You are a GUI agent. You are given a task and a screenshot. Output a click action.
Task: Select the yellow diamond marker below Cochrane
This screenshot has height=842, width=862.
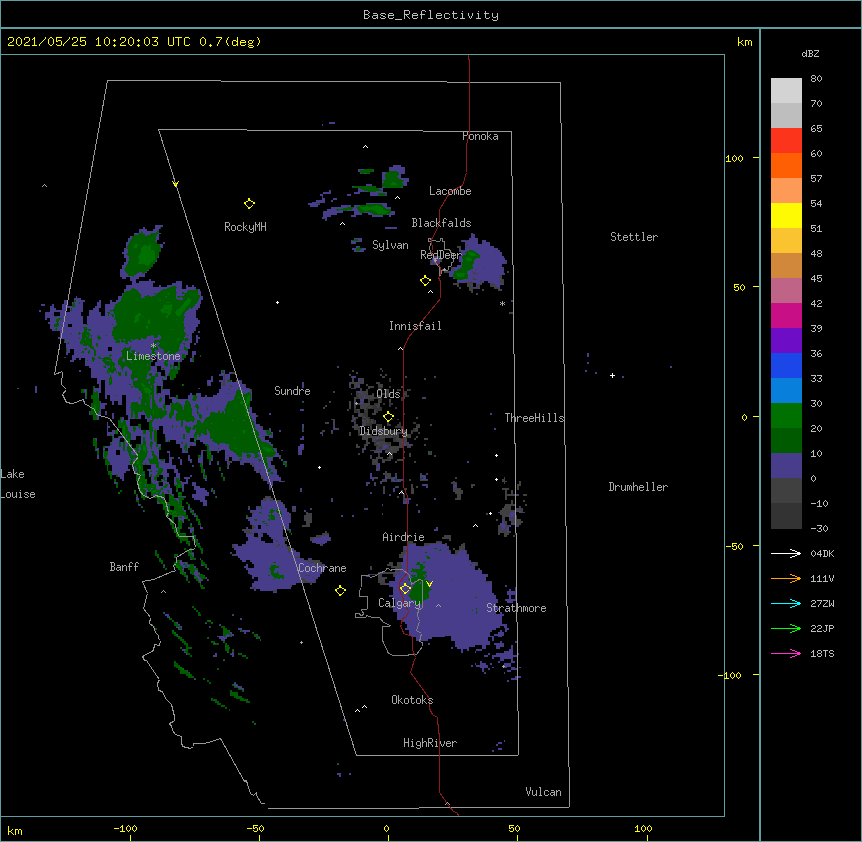click(340, 590)
